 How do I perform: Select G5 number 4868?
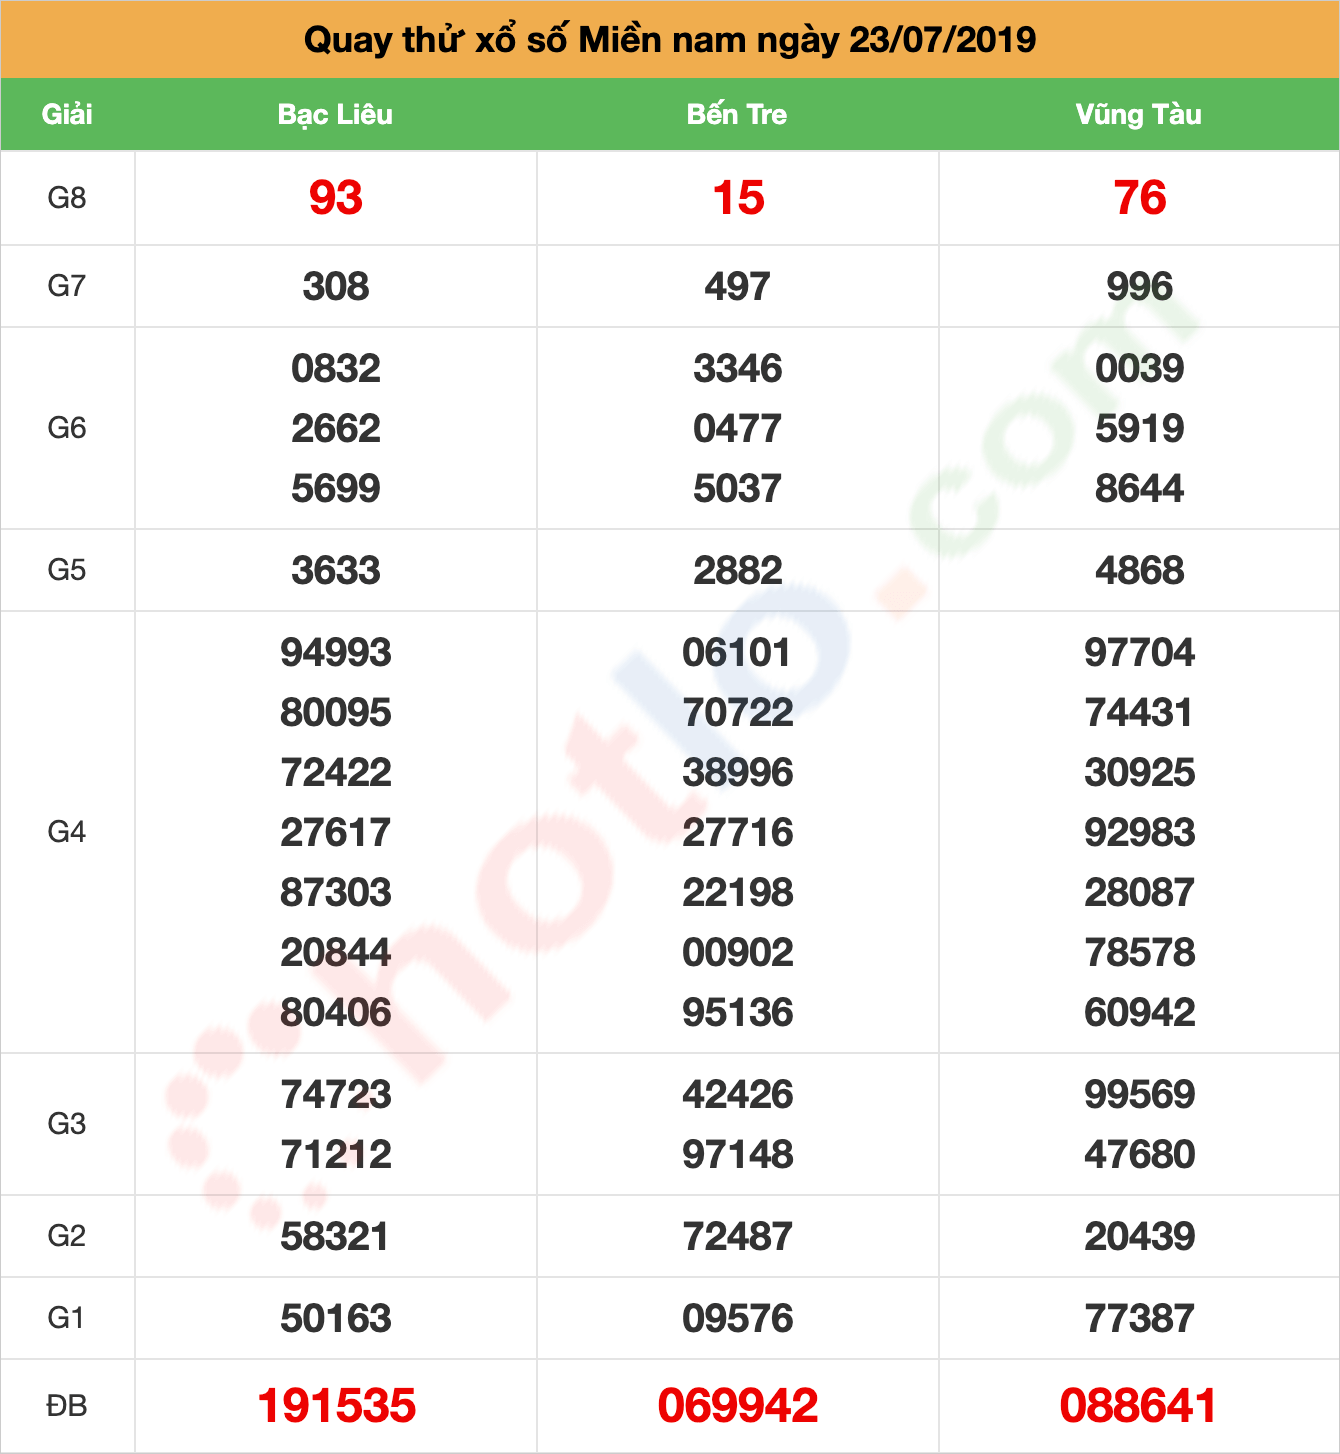pyautogui.click(x=1140, y=571)
